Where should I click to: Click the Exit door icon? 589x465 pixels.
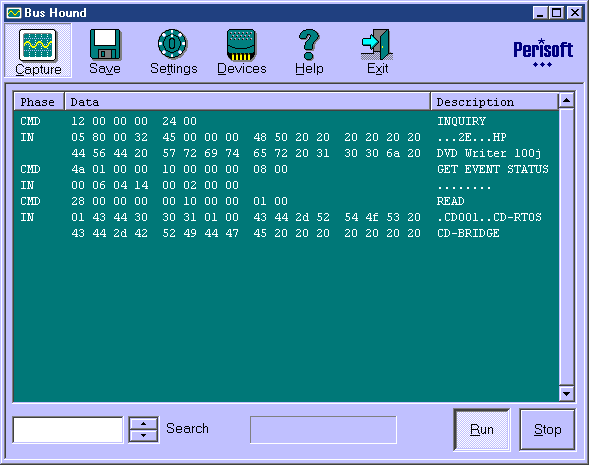(x=377, y=45)
